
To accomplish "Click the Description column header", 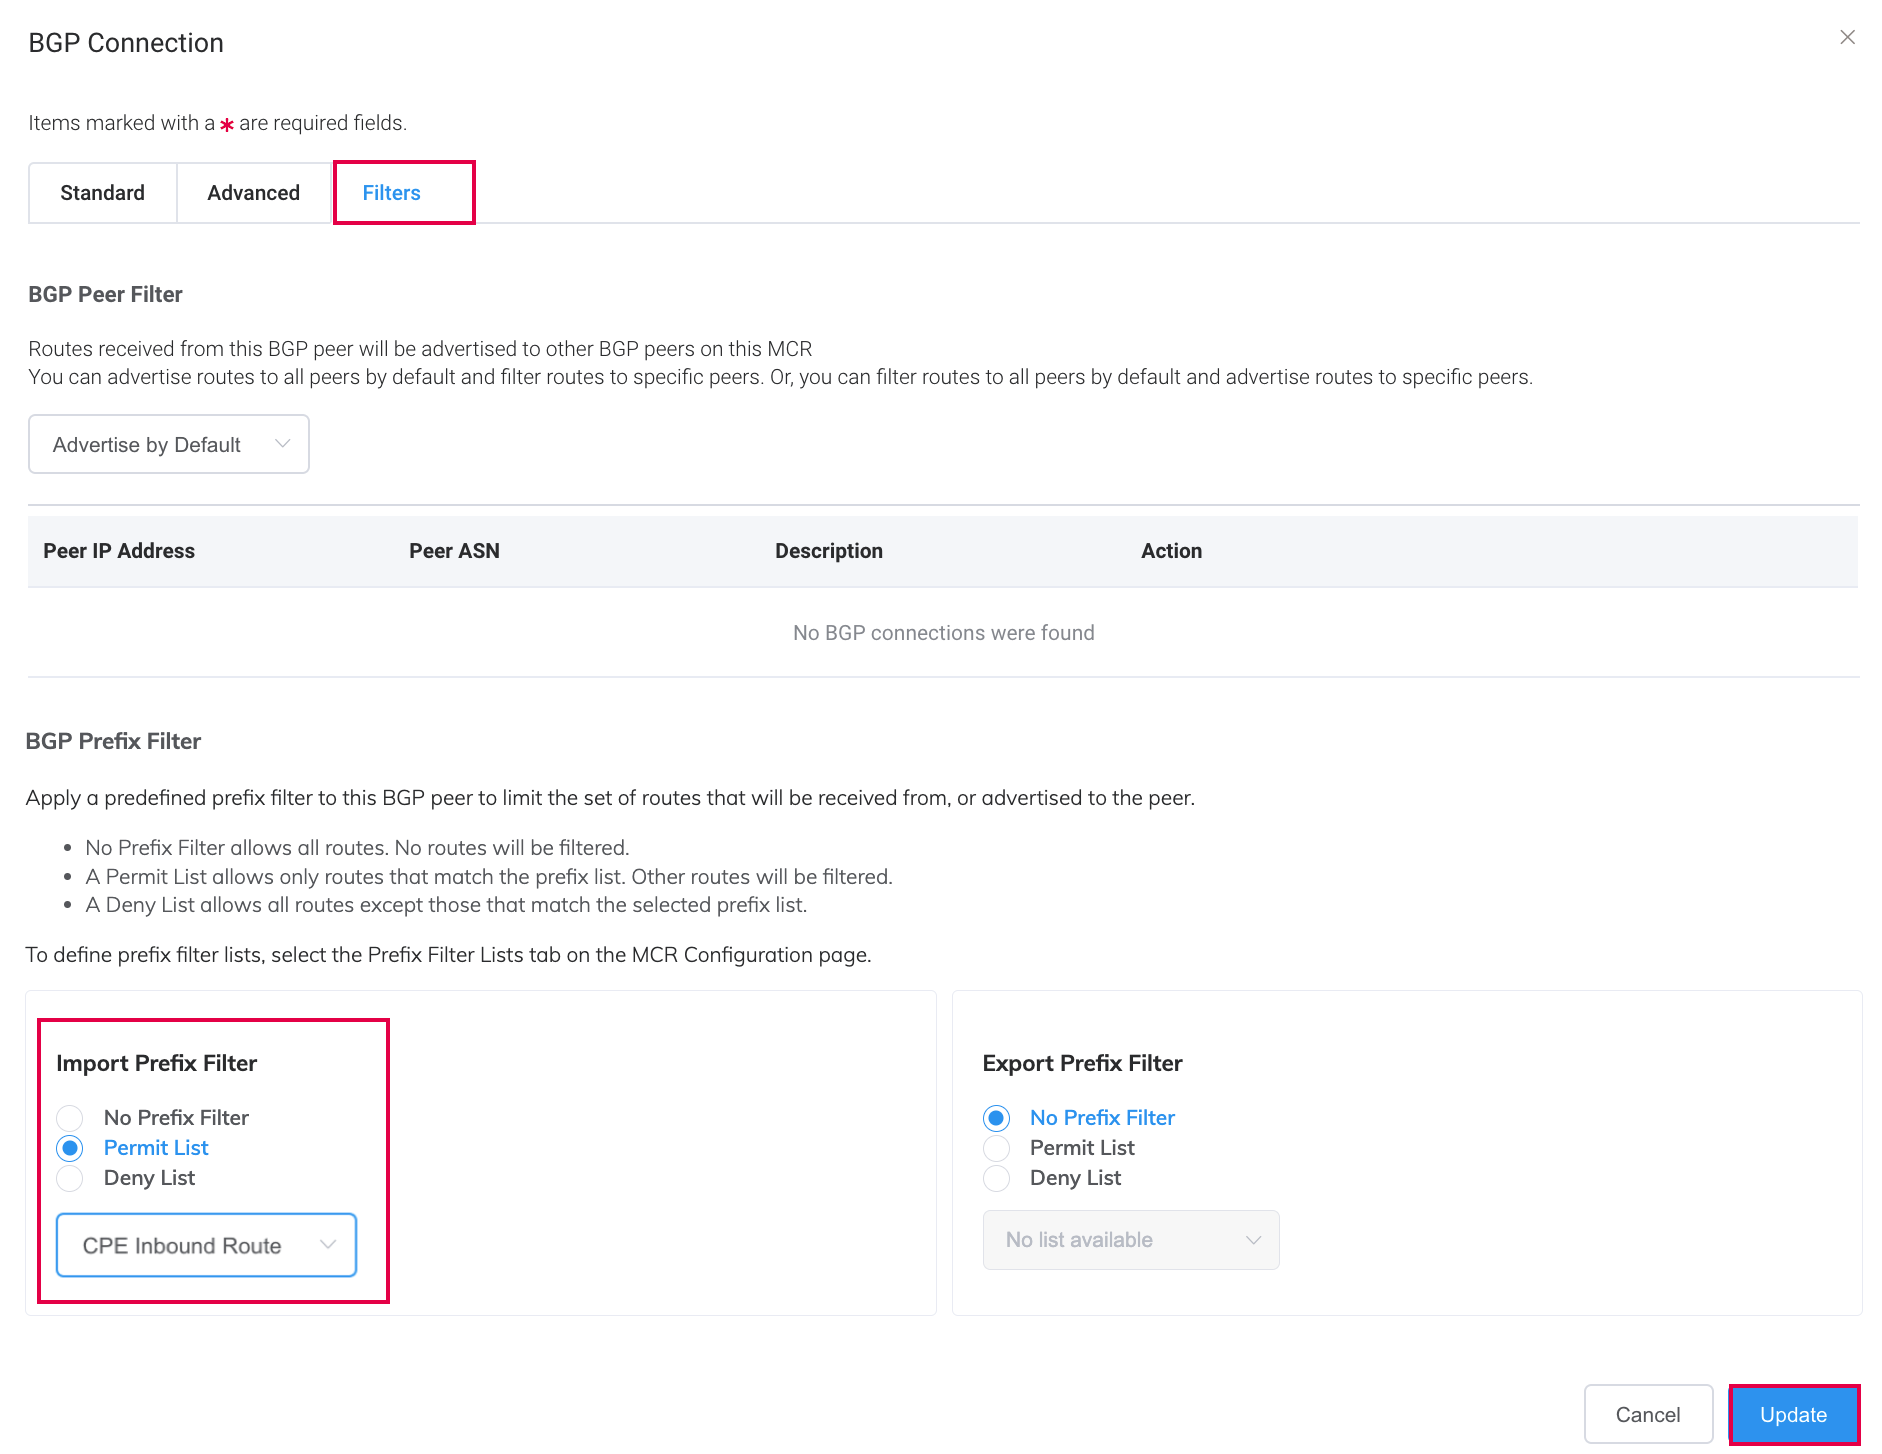I will [x=828, y=551].
